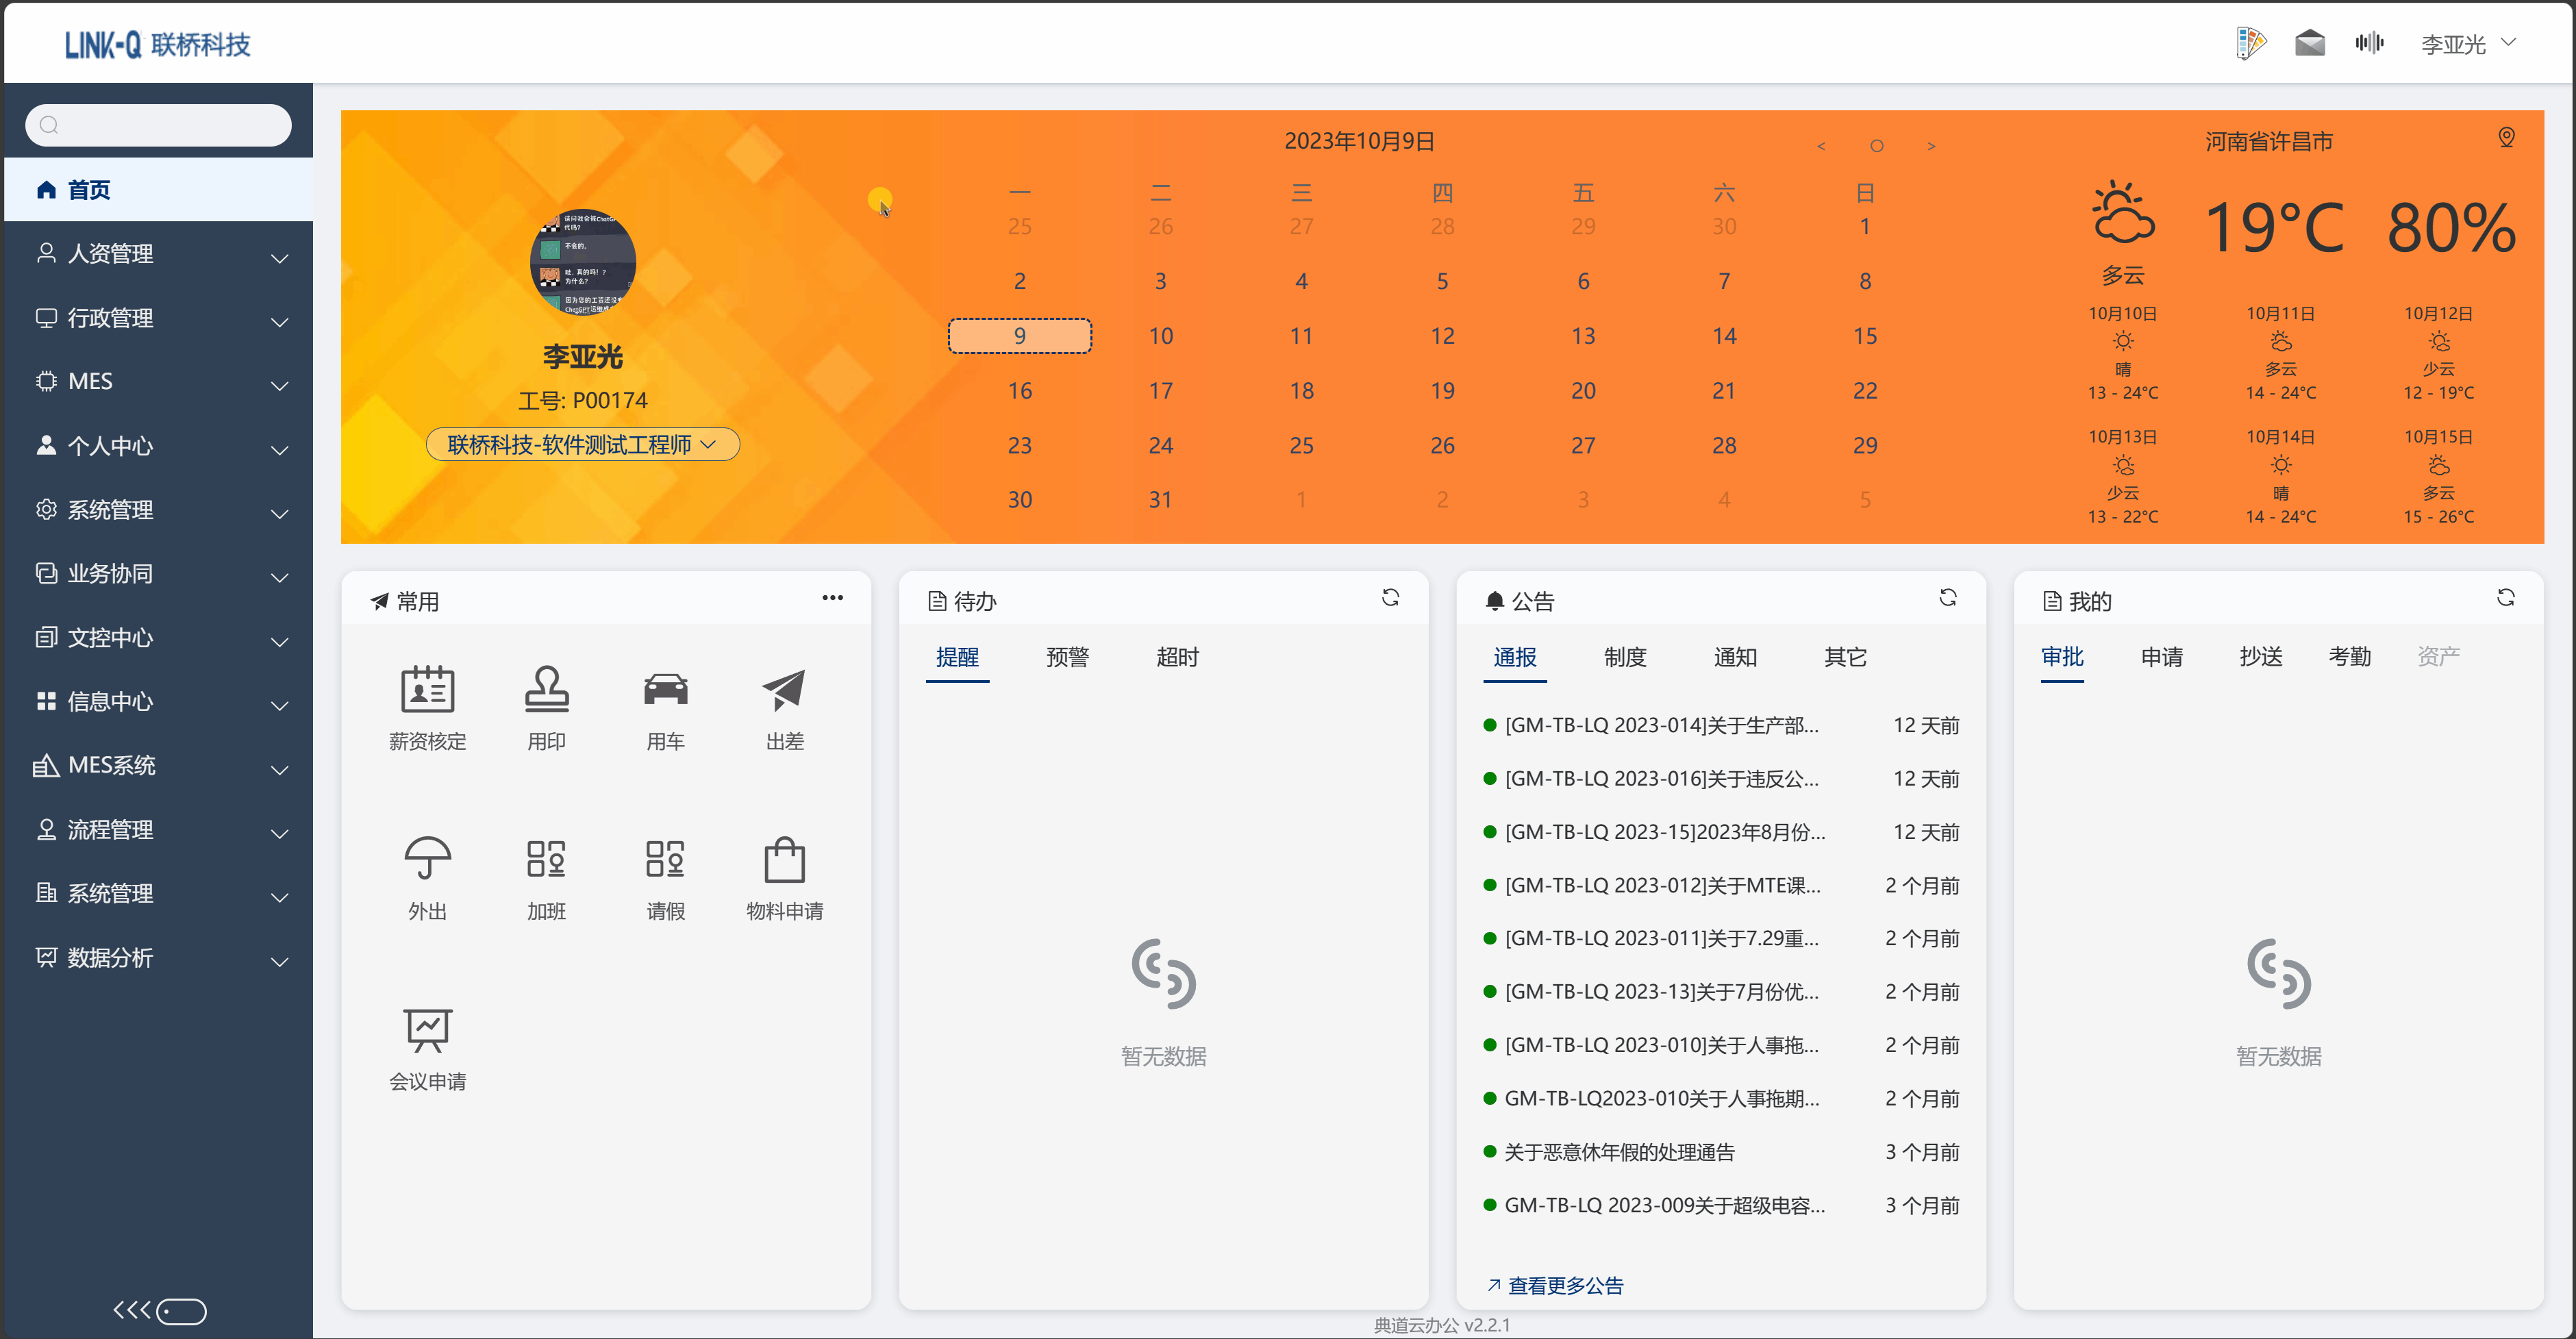Image resolution: width=2576 pixels, height=1339 pixels.
Task: Click the sidebar search input field
Action: [160, 125]
